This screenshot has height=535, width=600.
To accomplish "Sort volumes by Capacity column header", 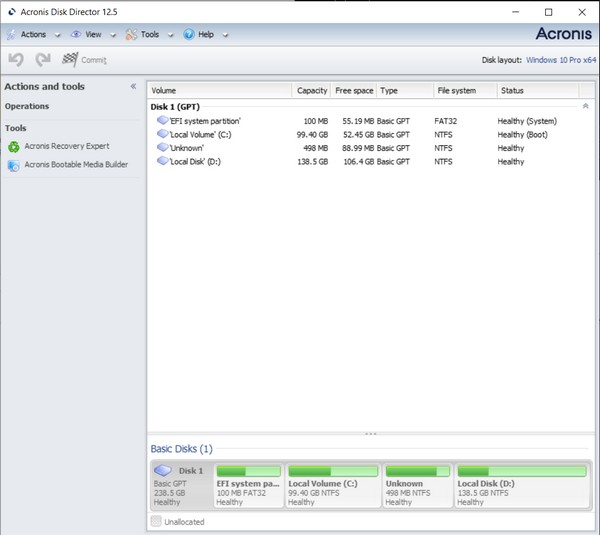I will (312, 90).
